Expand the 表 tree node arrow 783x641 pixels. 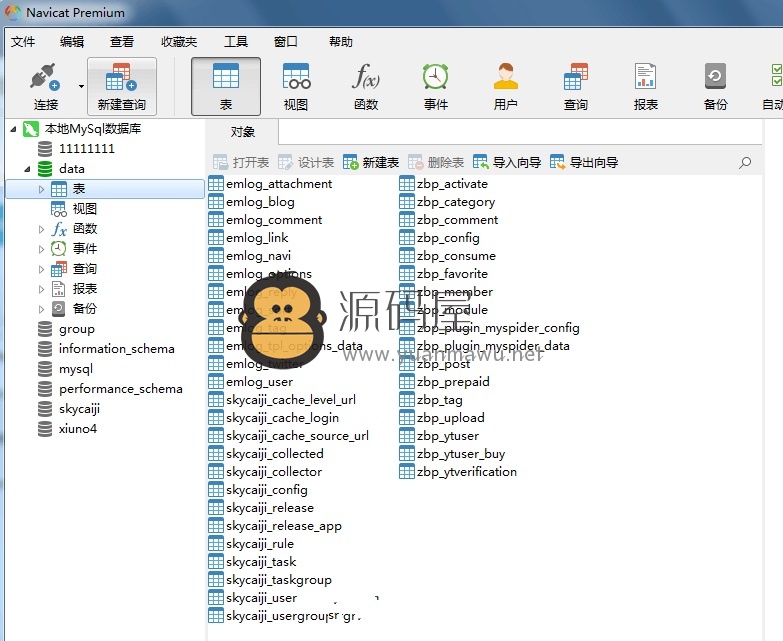(x=41, y=189)
